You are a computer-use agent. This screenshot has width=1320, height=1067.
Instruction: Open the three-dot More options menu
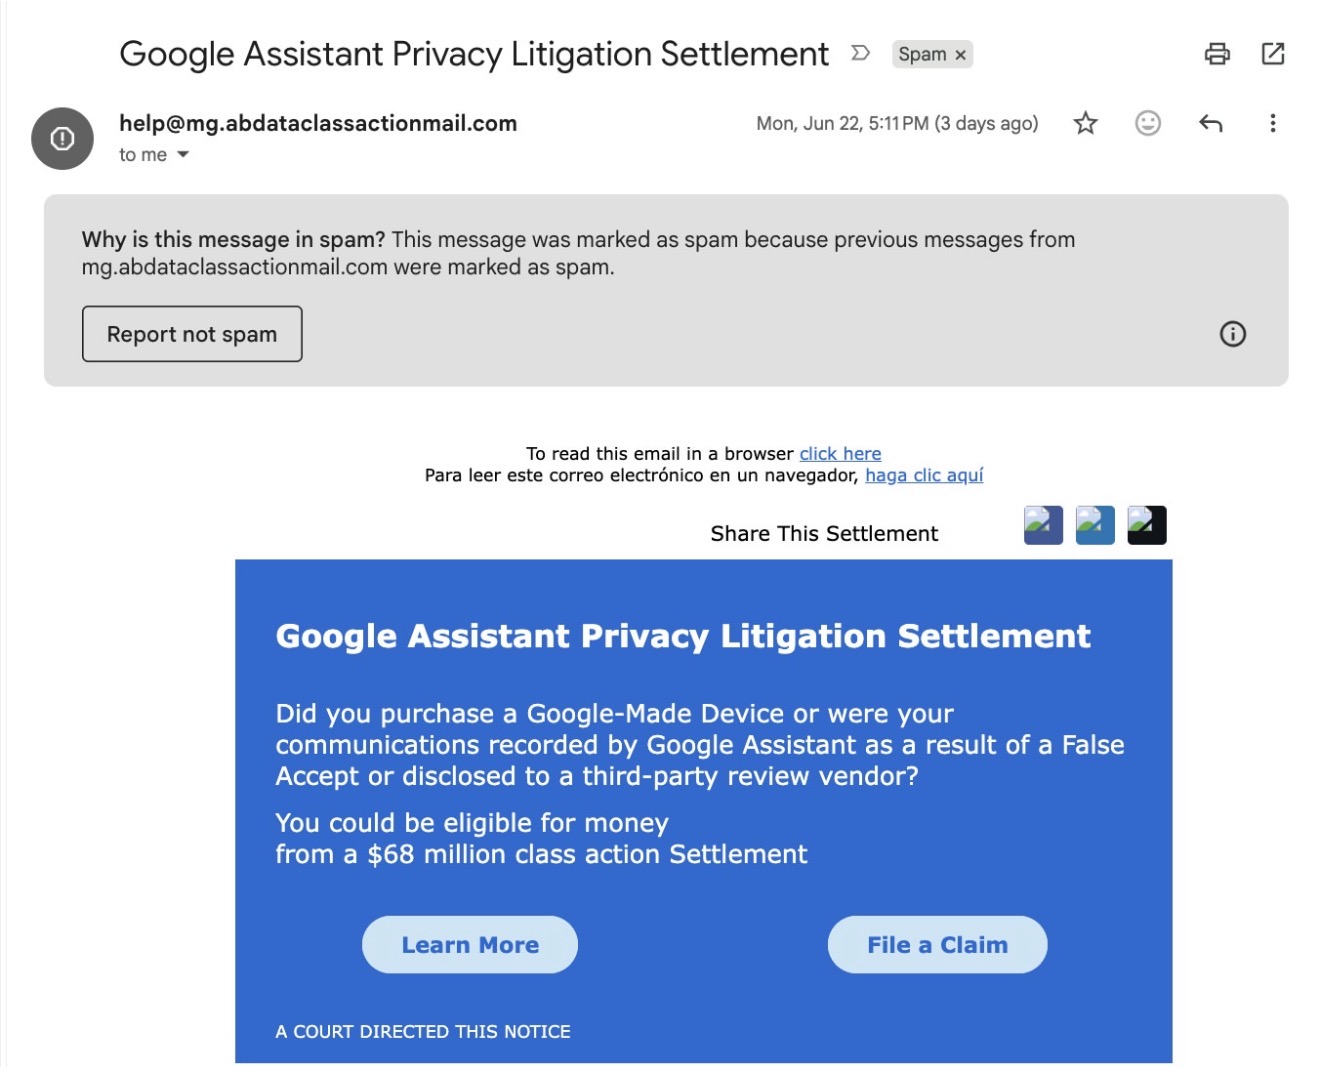coord(1272,123)
